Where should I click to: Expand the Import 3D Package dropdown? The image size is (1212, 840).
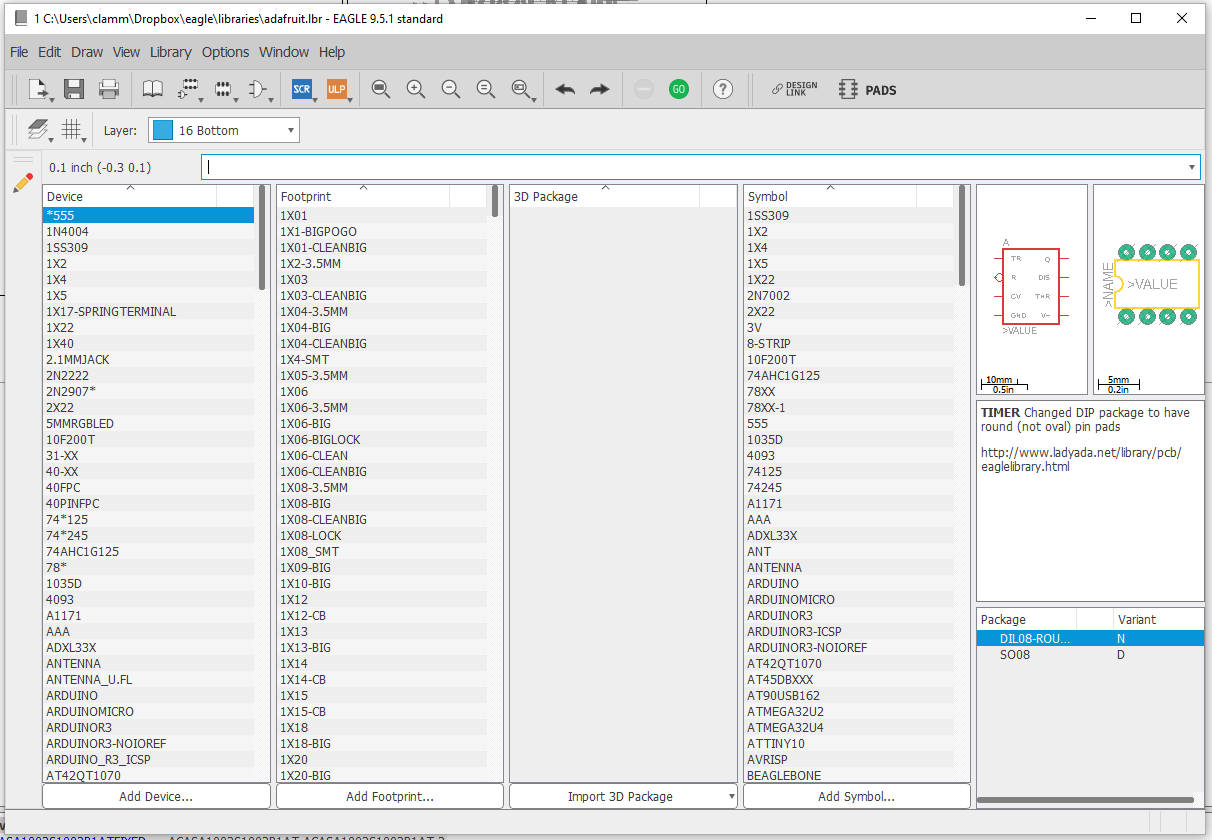pos(733,796)
